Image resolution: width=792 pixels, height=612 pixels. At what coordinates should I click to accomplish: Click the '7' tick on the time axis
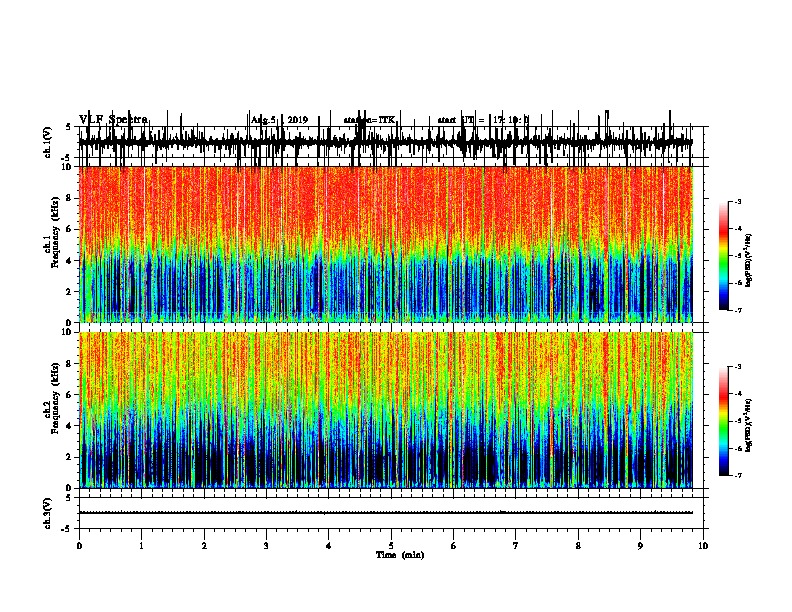click(516, 546)
